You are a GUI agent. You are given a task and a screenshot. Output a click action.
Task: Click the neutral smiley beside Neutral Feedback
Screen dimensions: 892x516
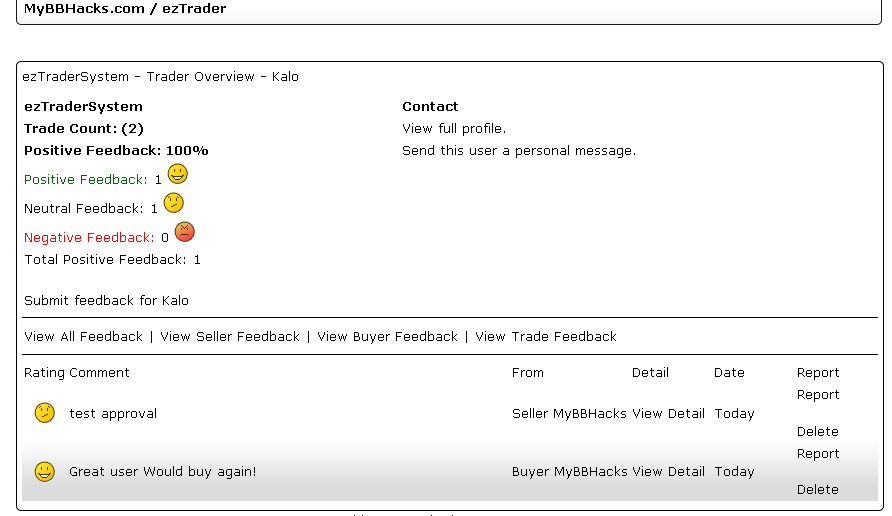tap(173, 203)
